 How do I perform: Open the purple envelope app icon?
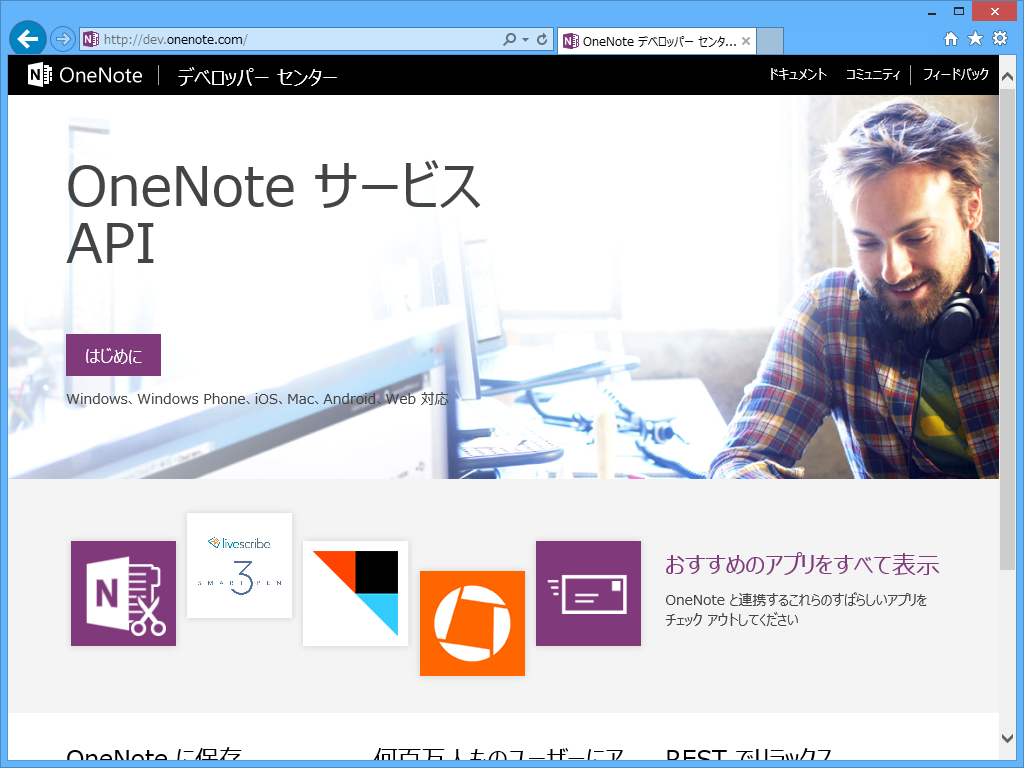(x=588, y=593)
